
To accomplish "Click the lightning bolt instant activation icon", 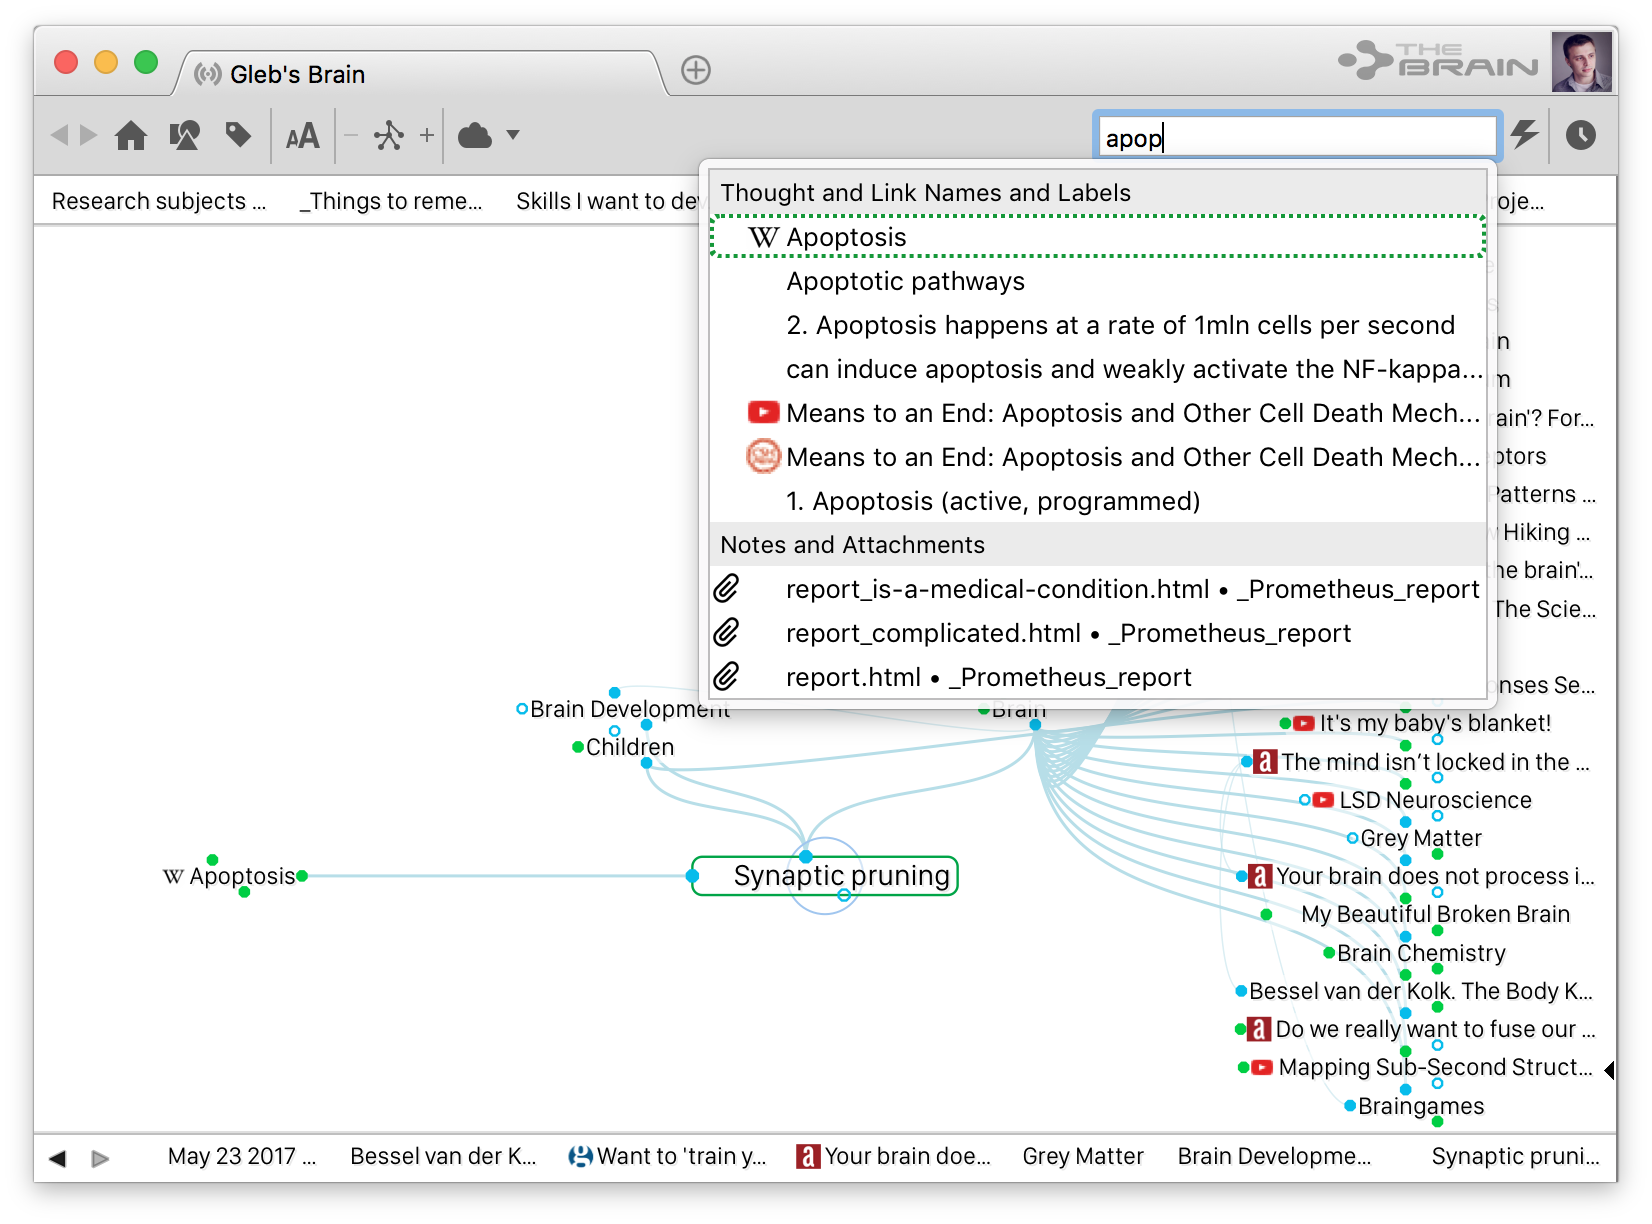I will pyautogui.click(x=1524, y=135).
